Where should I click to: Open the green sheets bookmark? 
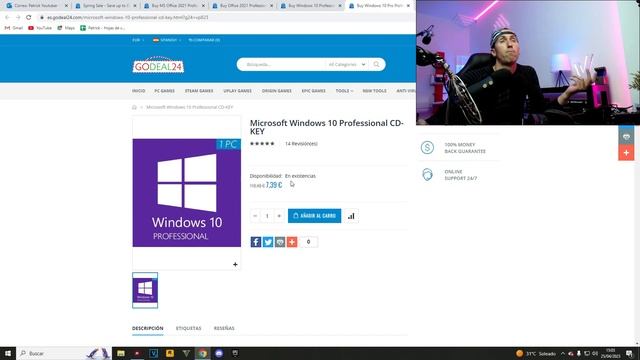point(102,28)
